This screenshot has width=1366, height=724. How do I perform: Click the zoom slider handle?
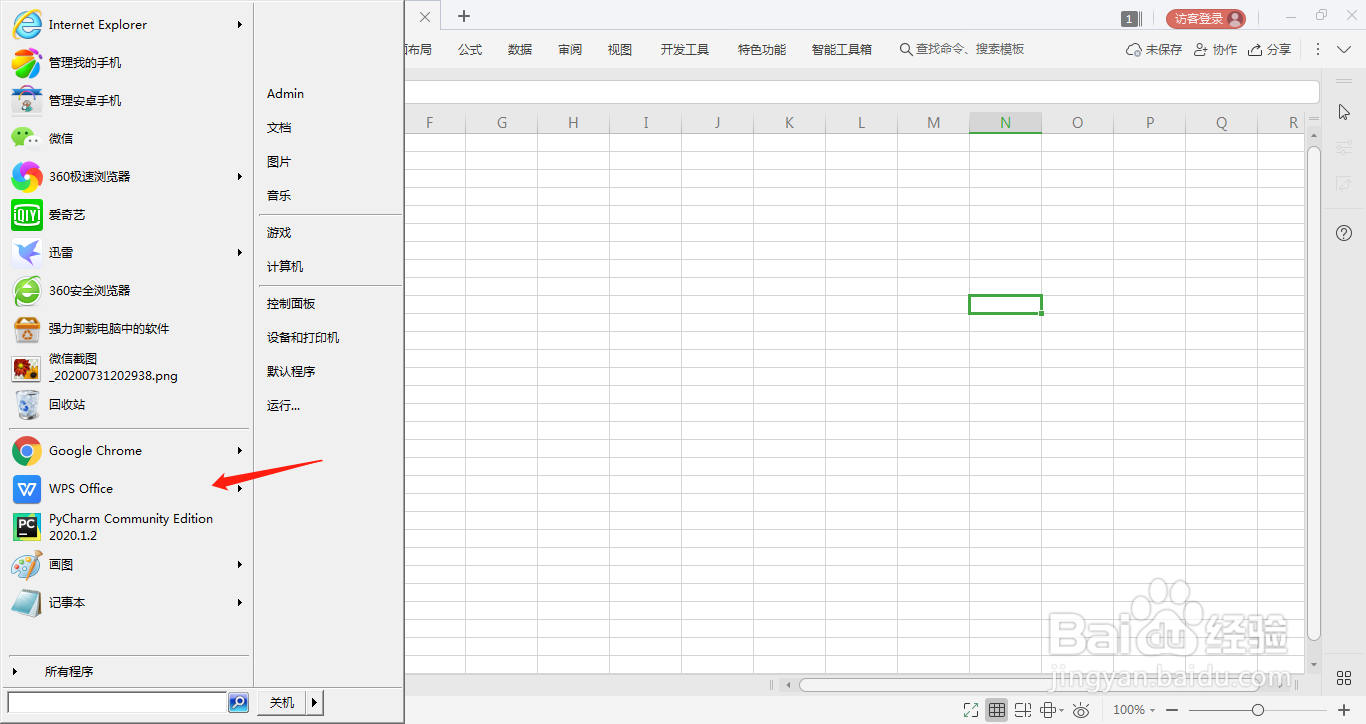[x=1258, y=710]
